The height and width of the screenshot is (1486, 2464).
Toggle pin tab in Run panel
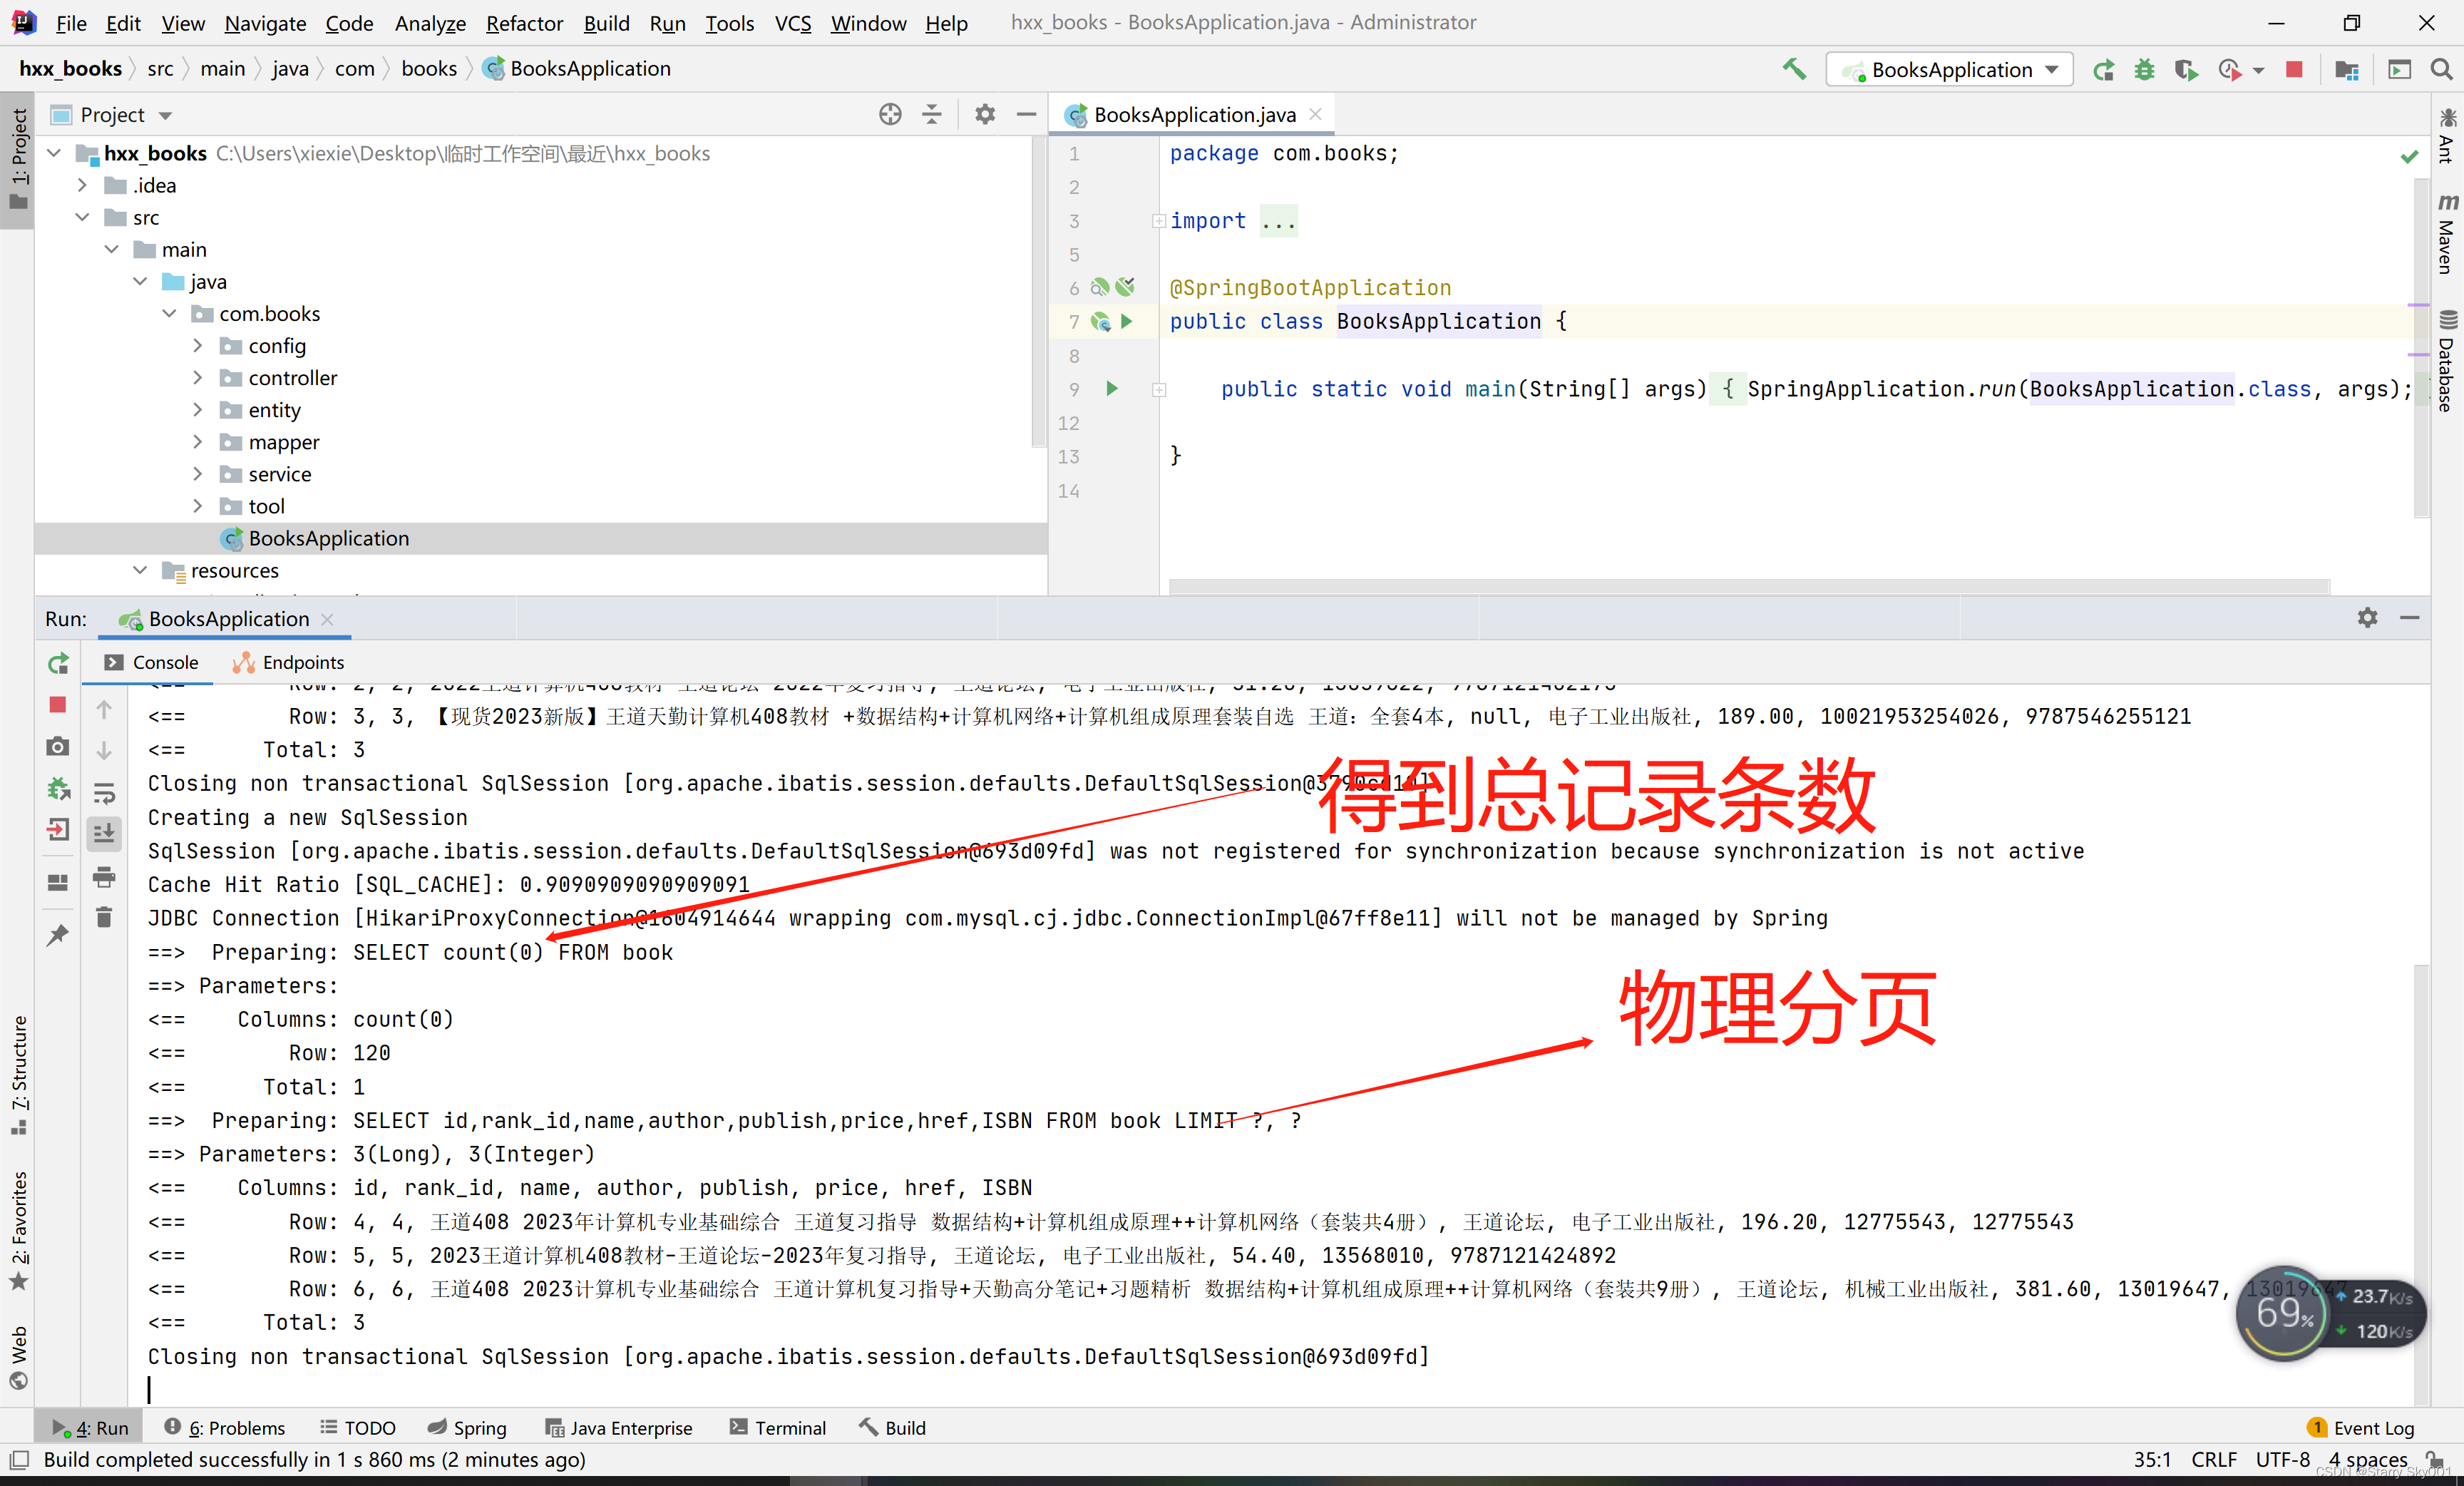(58, 935)
